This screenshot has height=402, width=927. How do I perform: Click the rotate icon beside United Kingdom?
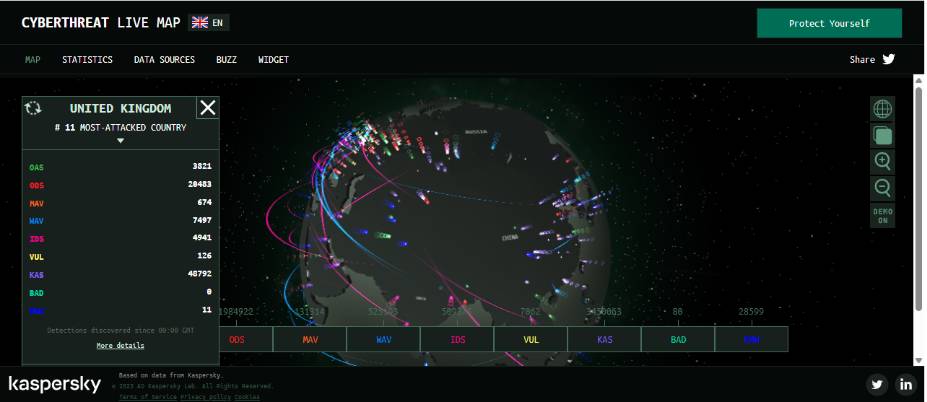point(33,108)
